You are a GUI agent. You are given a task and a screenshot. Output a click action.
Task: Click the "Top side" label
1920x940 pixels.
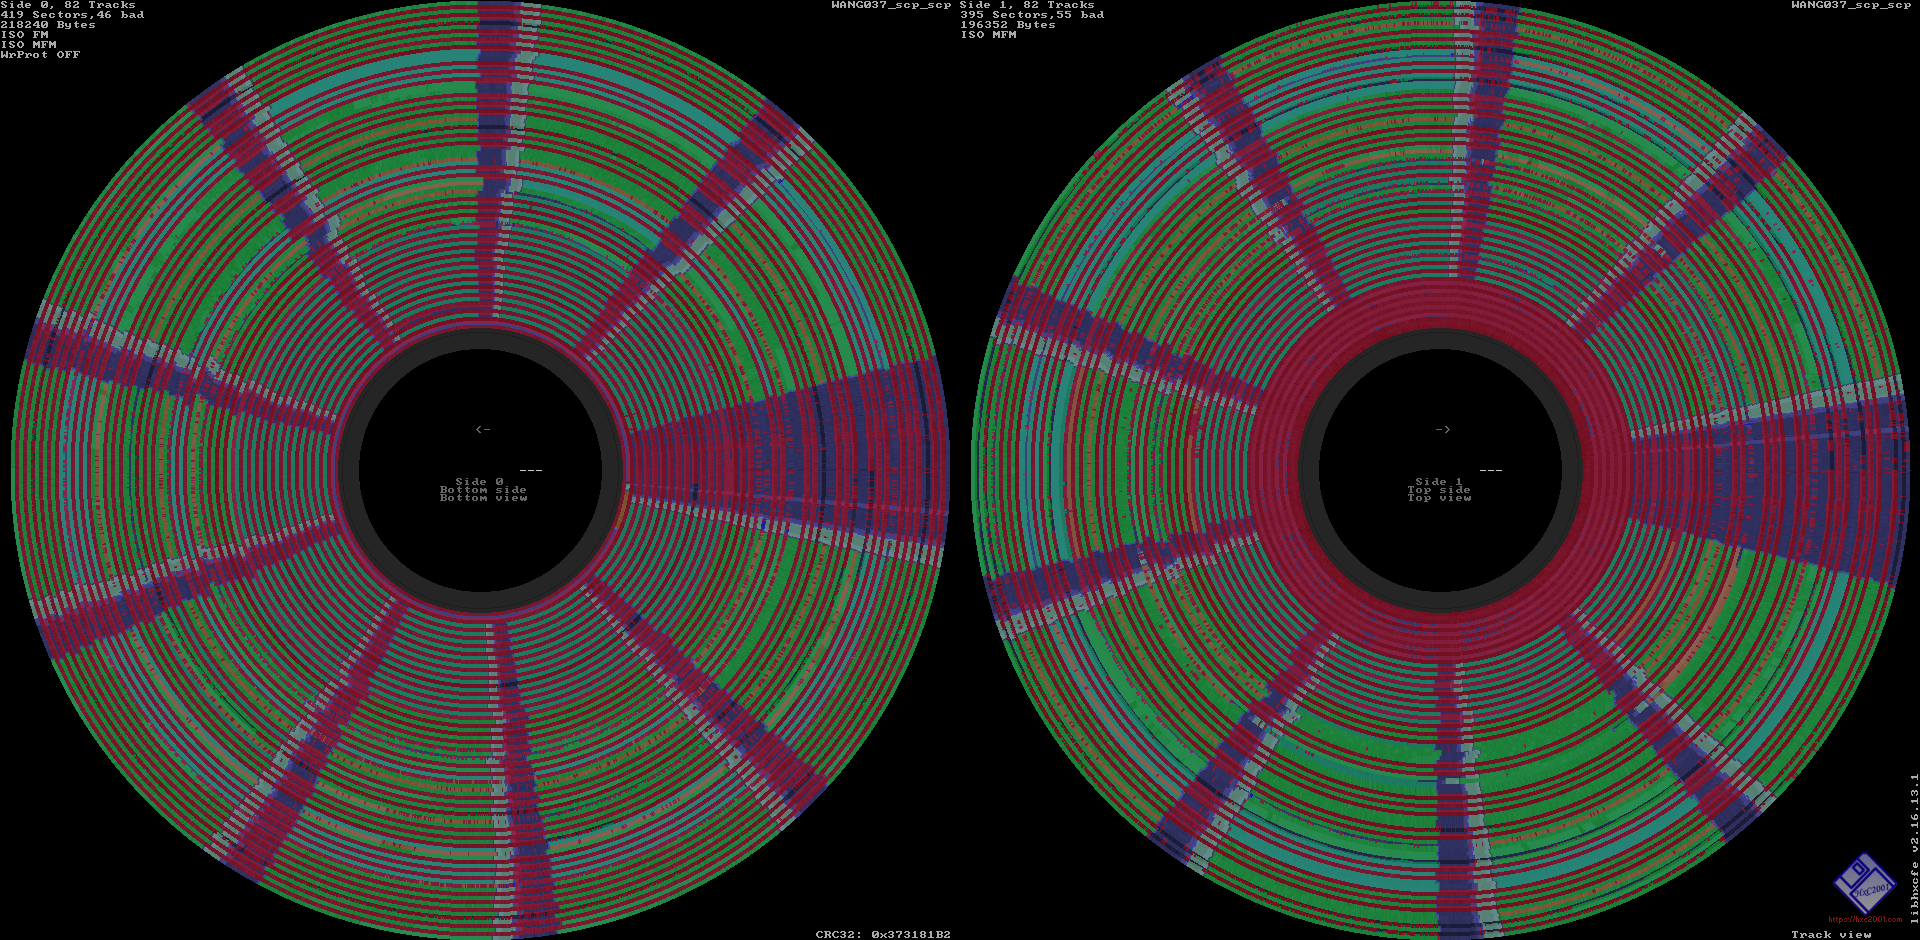pos(1439,490)
